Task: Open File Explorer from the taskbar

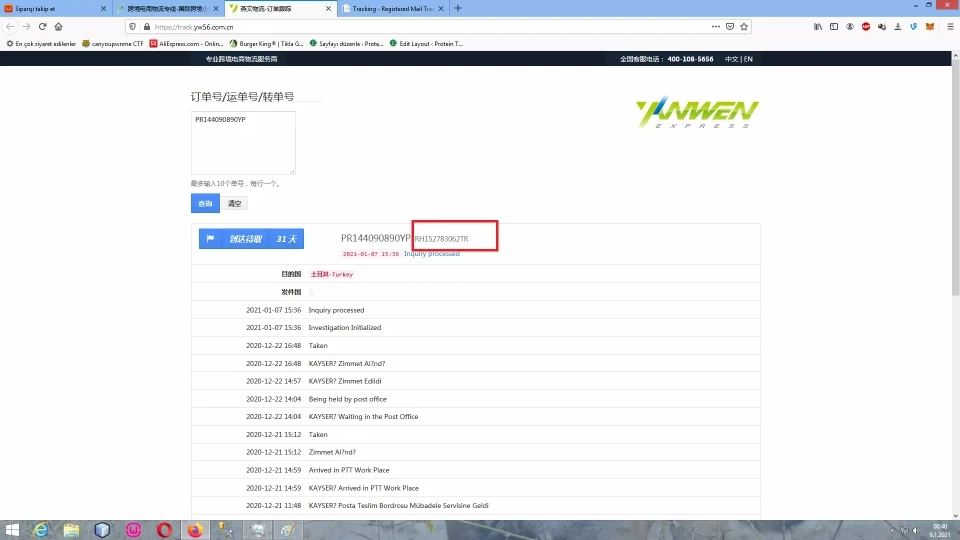Action: point(72,530)
